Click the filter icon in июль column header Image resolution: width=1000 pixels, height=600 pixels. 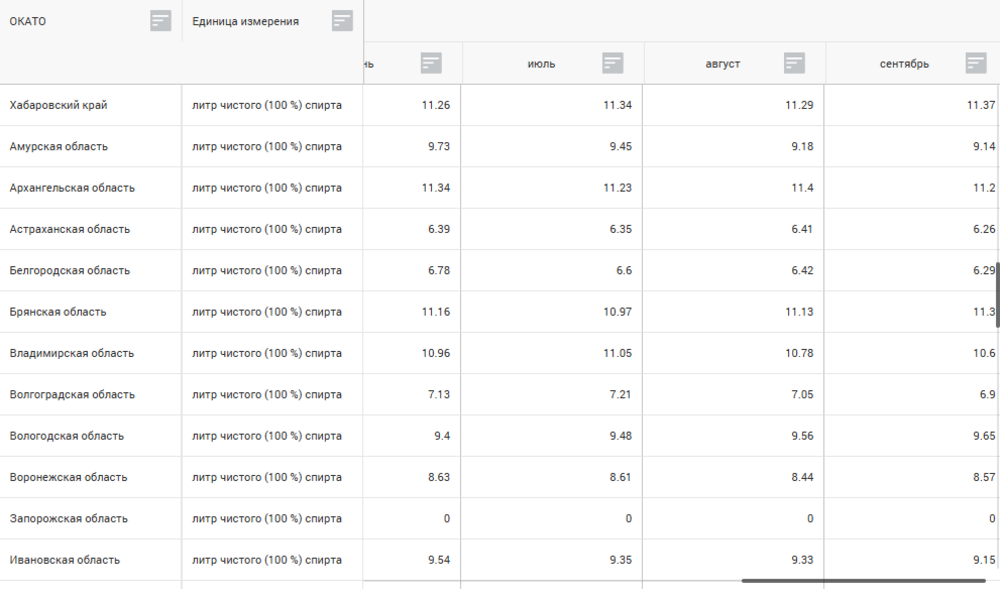(x=613, y=63)
